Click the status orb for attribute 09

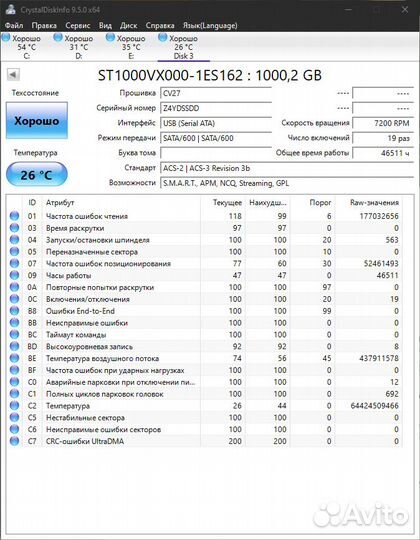[14, 275]
